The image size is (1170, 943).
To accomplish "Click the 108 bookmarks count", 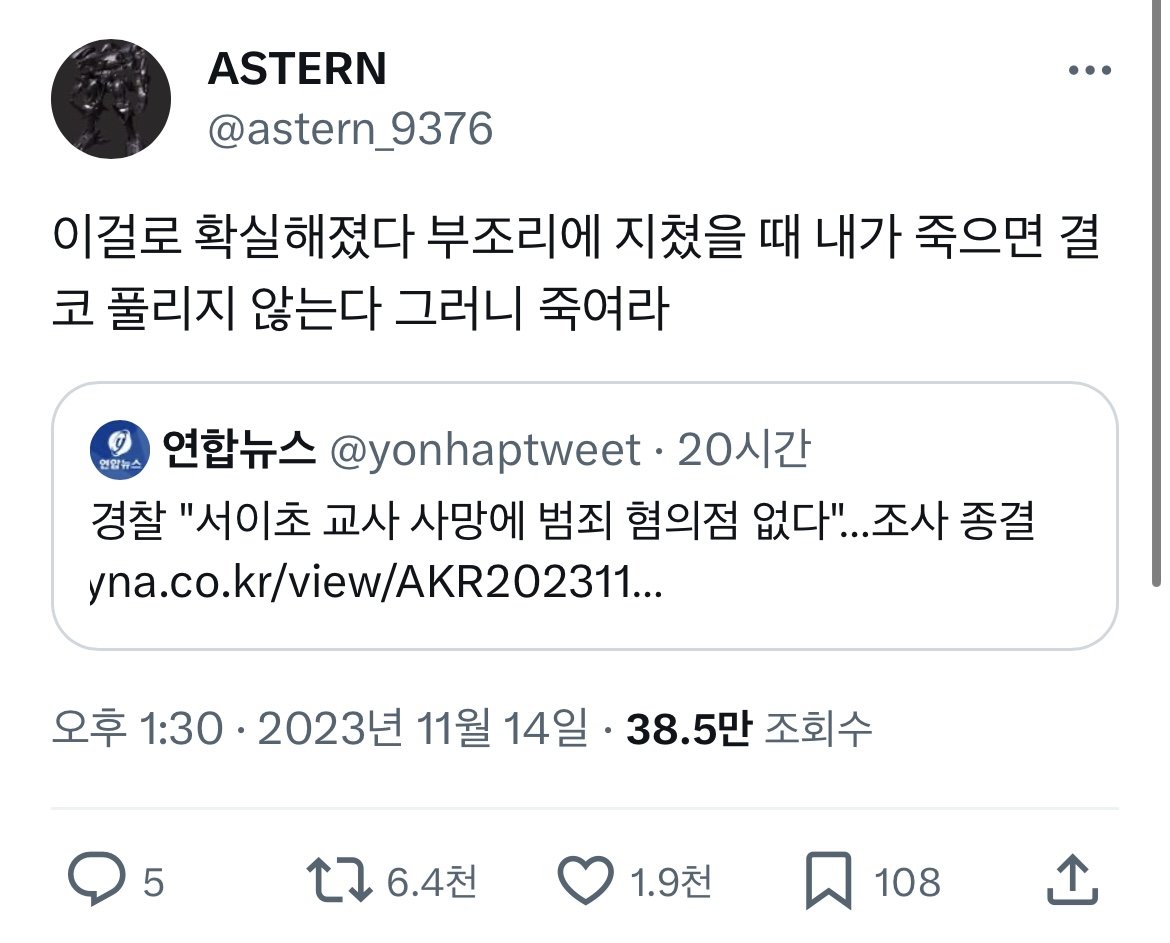I will pos(907,882).
